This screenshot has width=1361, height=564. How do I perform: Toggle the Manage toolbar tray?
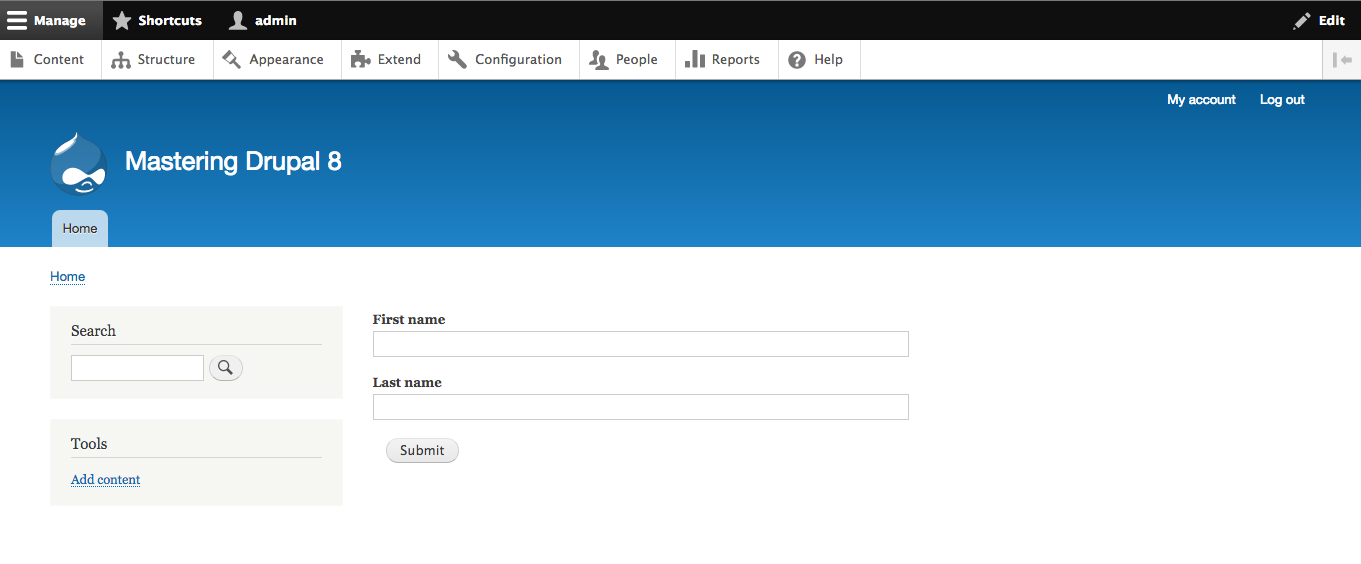pos(51,20)
